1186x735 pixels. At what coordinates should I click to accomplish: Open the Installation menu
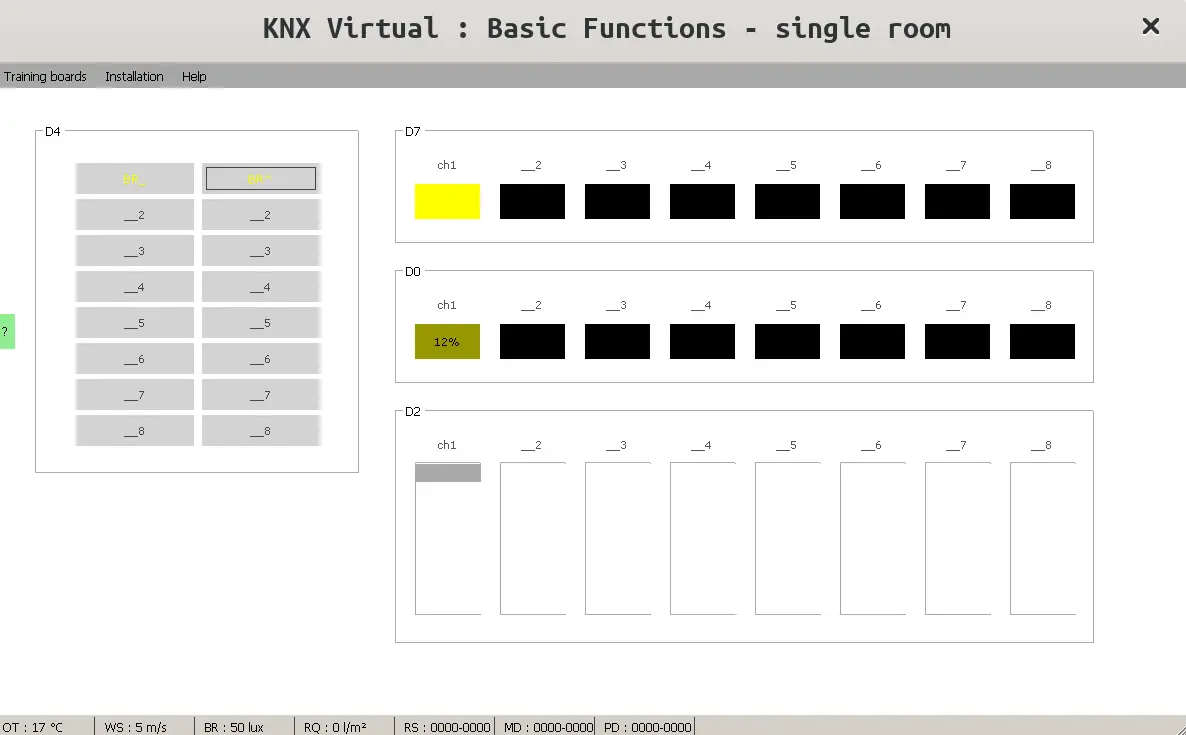pos(134,77)
